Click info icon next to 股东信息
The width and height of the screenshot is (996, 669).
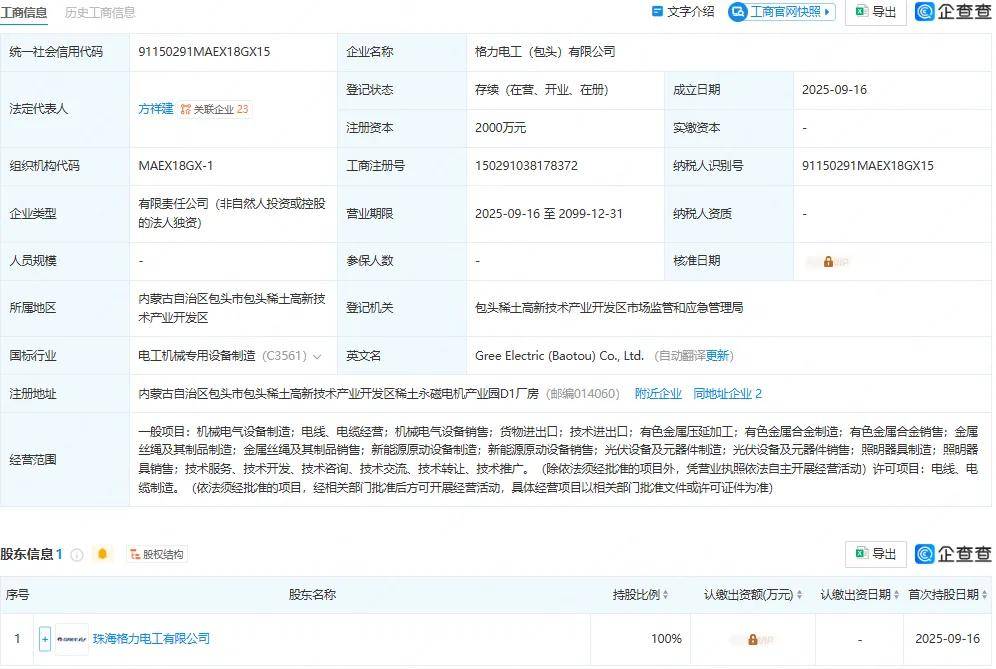[77, 555]
